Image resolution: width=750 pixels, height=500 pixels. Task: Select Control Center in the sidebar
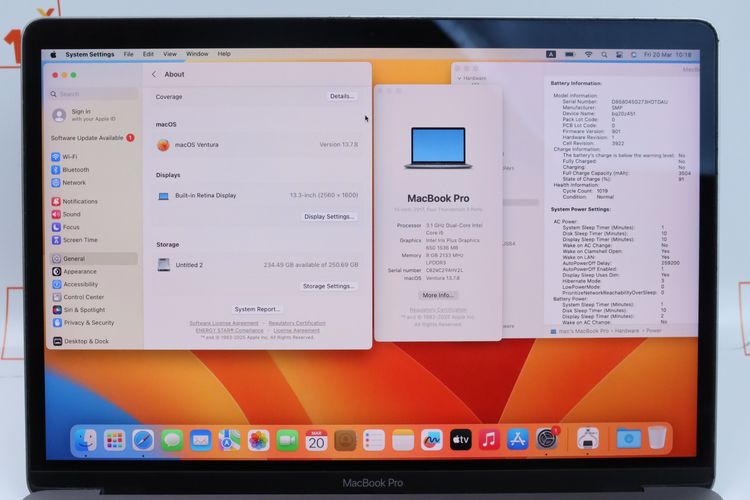(x=94, y=297)
